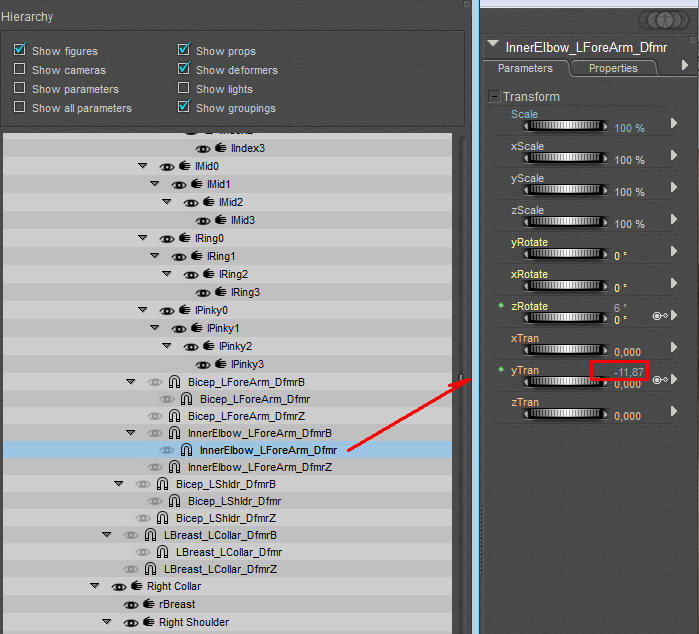
Task: Enable the Show cameras checkbox
Action: (x=19, y=69)
